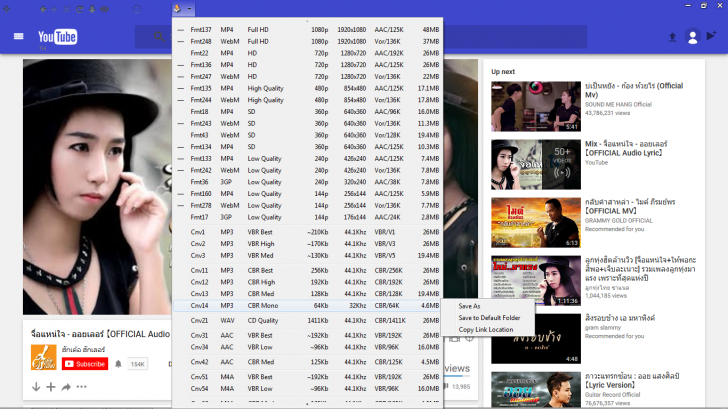
Task: Select Fmt135 MP4 High Quality 480p row
Action: [x=307, y=88]
